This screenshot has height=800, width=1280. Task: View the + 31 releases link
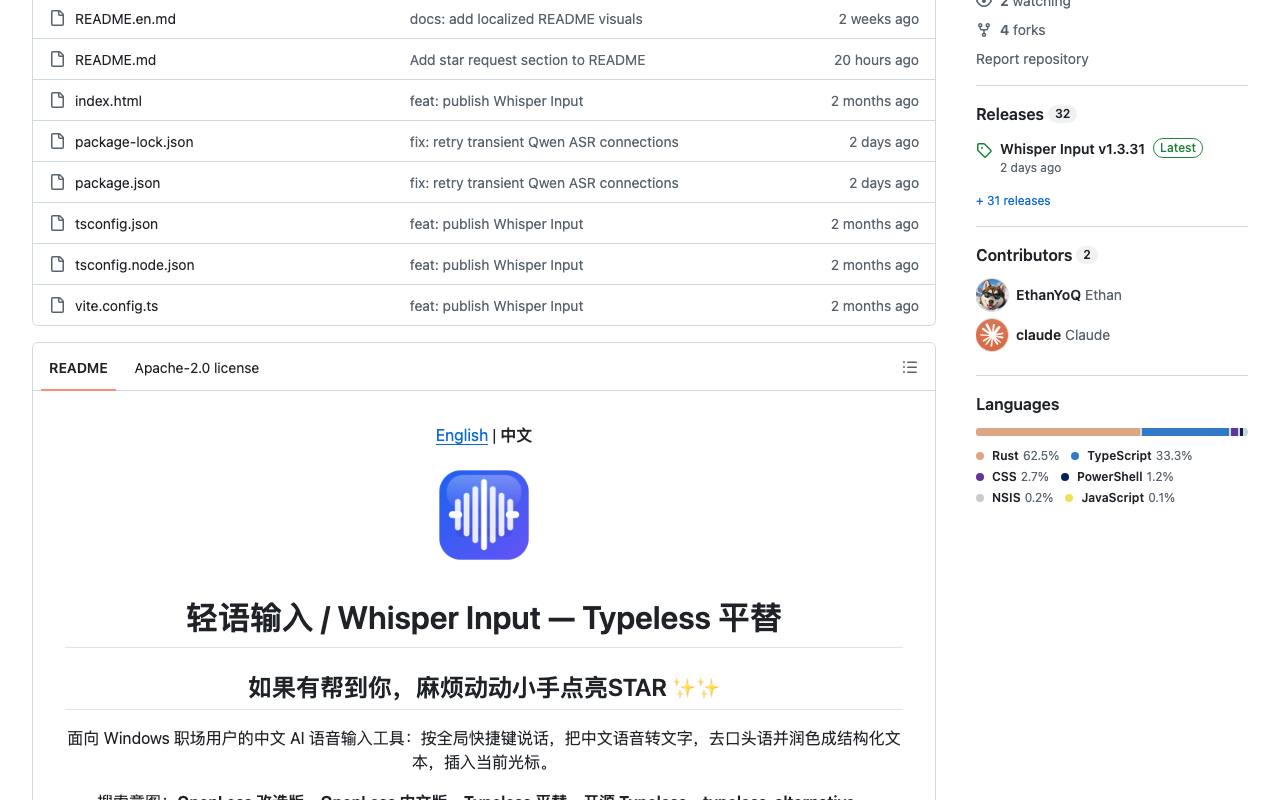pyautogui.click(x=1013, y=201)
